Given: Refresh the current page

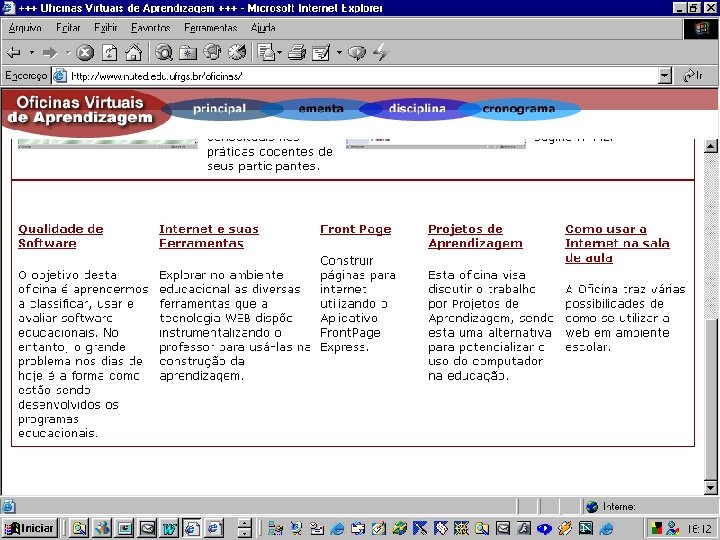Looking at the screenshot, I should click(x=109, y=53).
